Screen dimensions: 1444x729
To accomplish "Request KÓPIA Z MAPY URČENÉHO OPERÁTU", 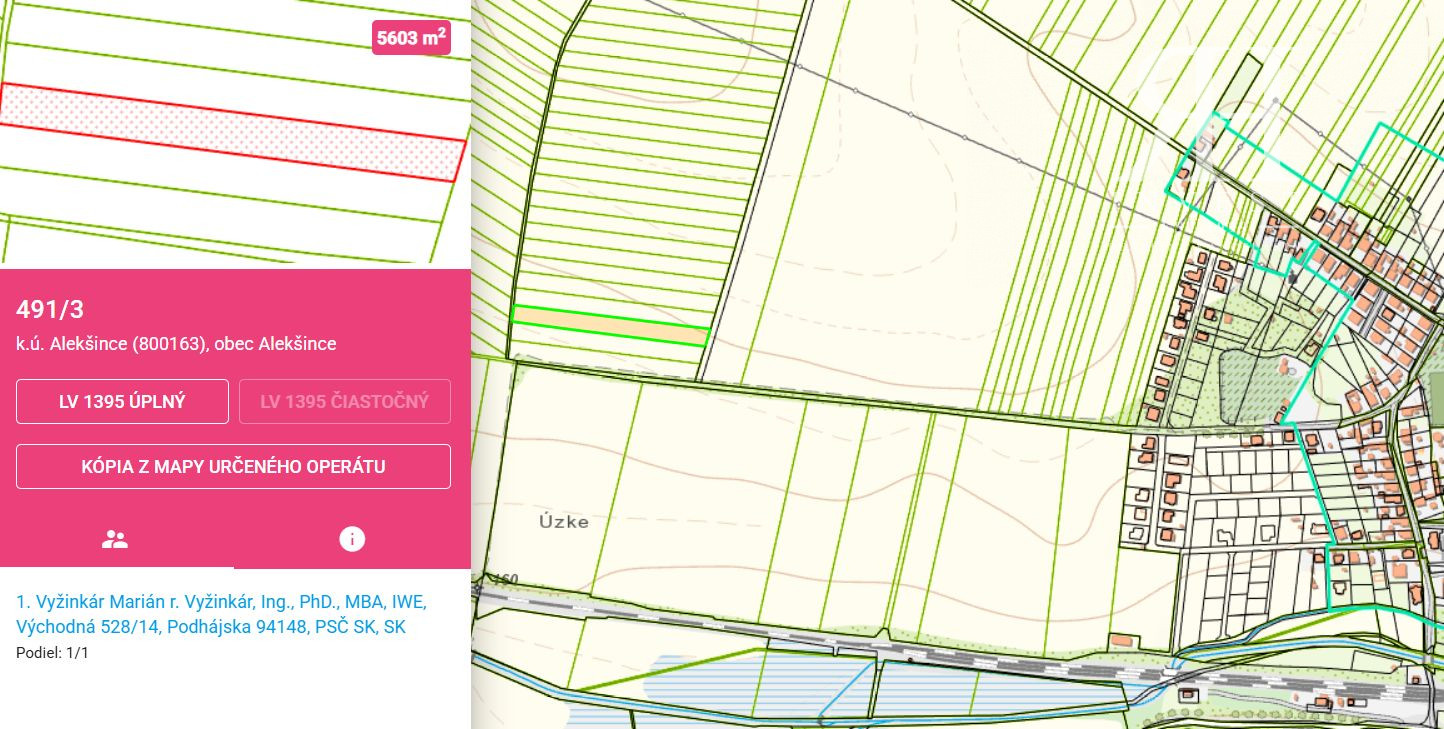I will (x=233, y=467).
